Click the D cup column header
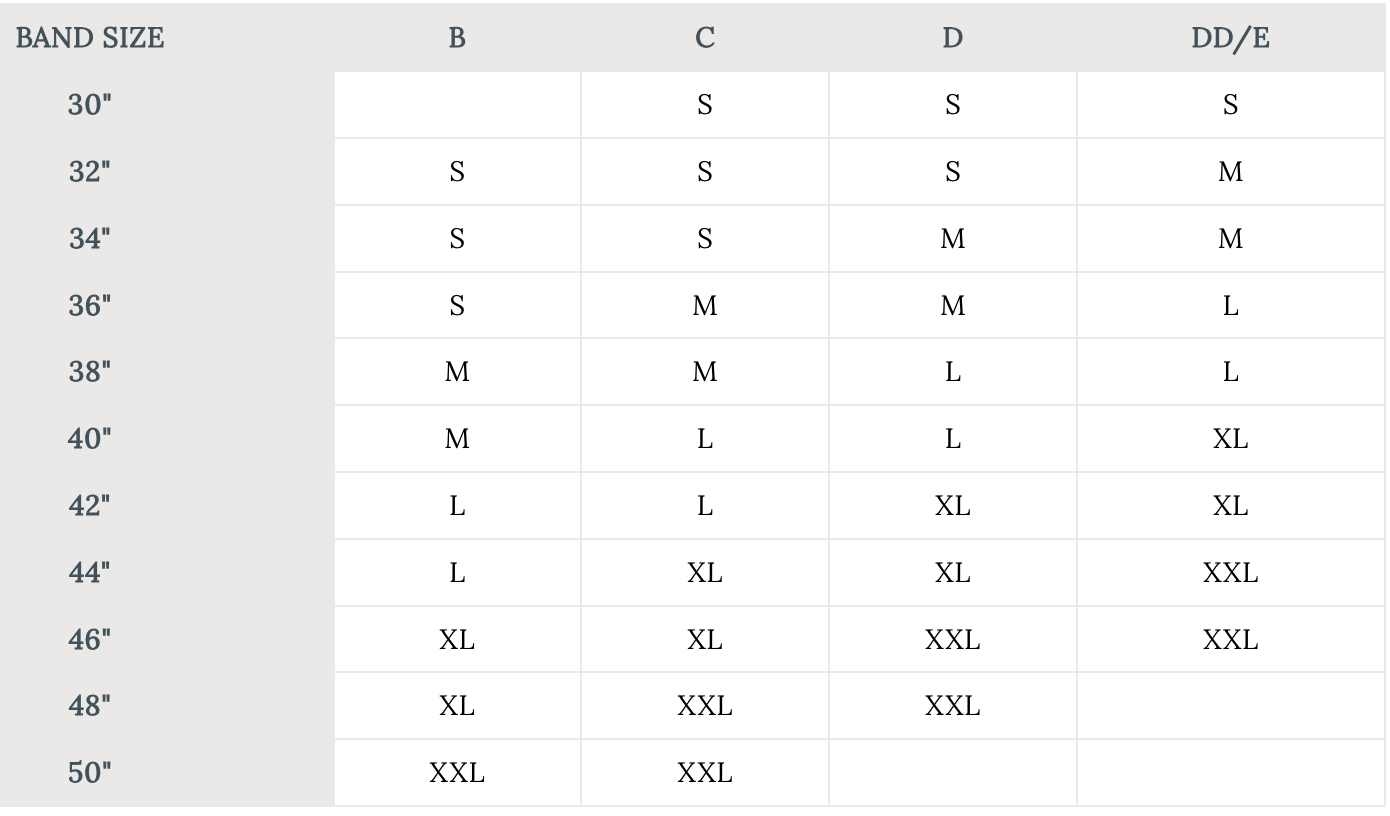This screenshot has height=816, width=1390. [x=952, y=38]
